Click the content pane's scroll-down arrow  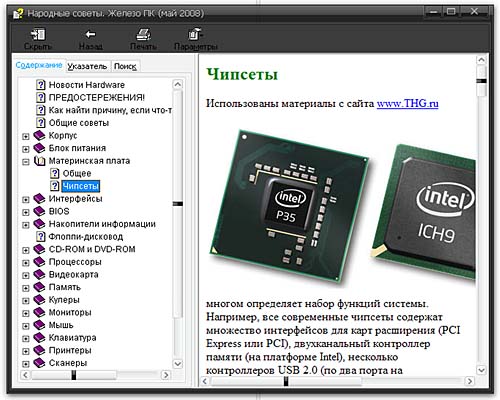click(x=481, y=370)
